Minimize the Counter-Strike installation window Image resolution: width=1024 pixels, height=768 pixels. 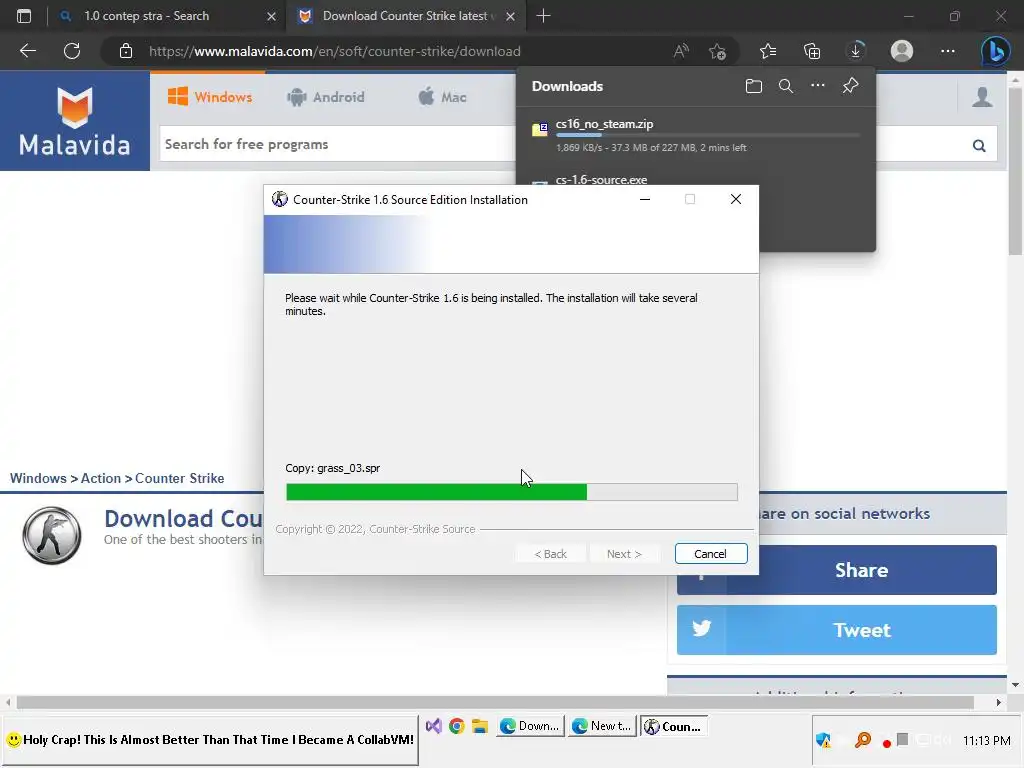pyautogui.click(x=645, y=199)
